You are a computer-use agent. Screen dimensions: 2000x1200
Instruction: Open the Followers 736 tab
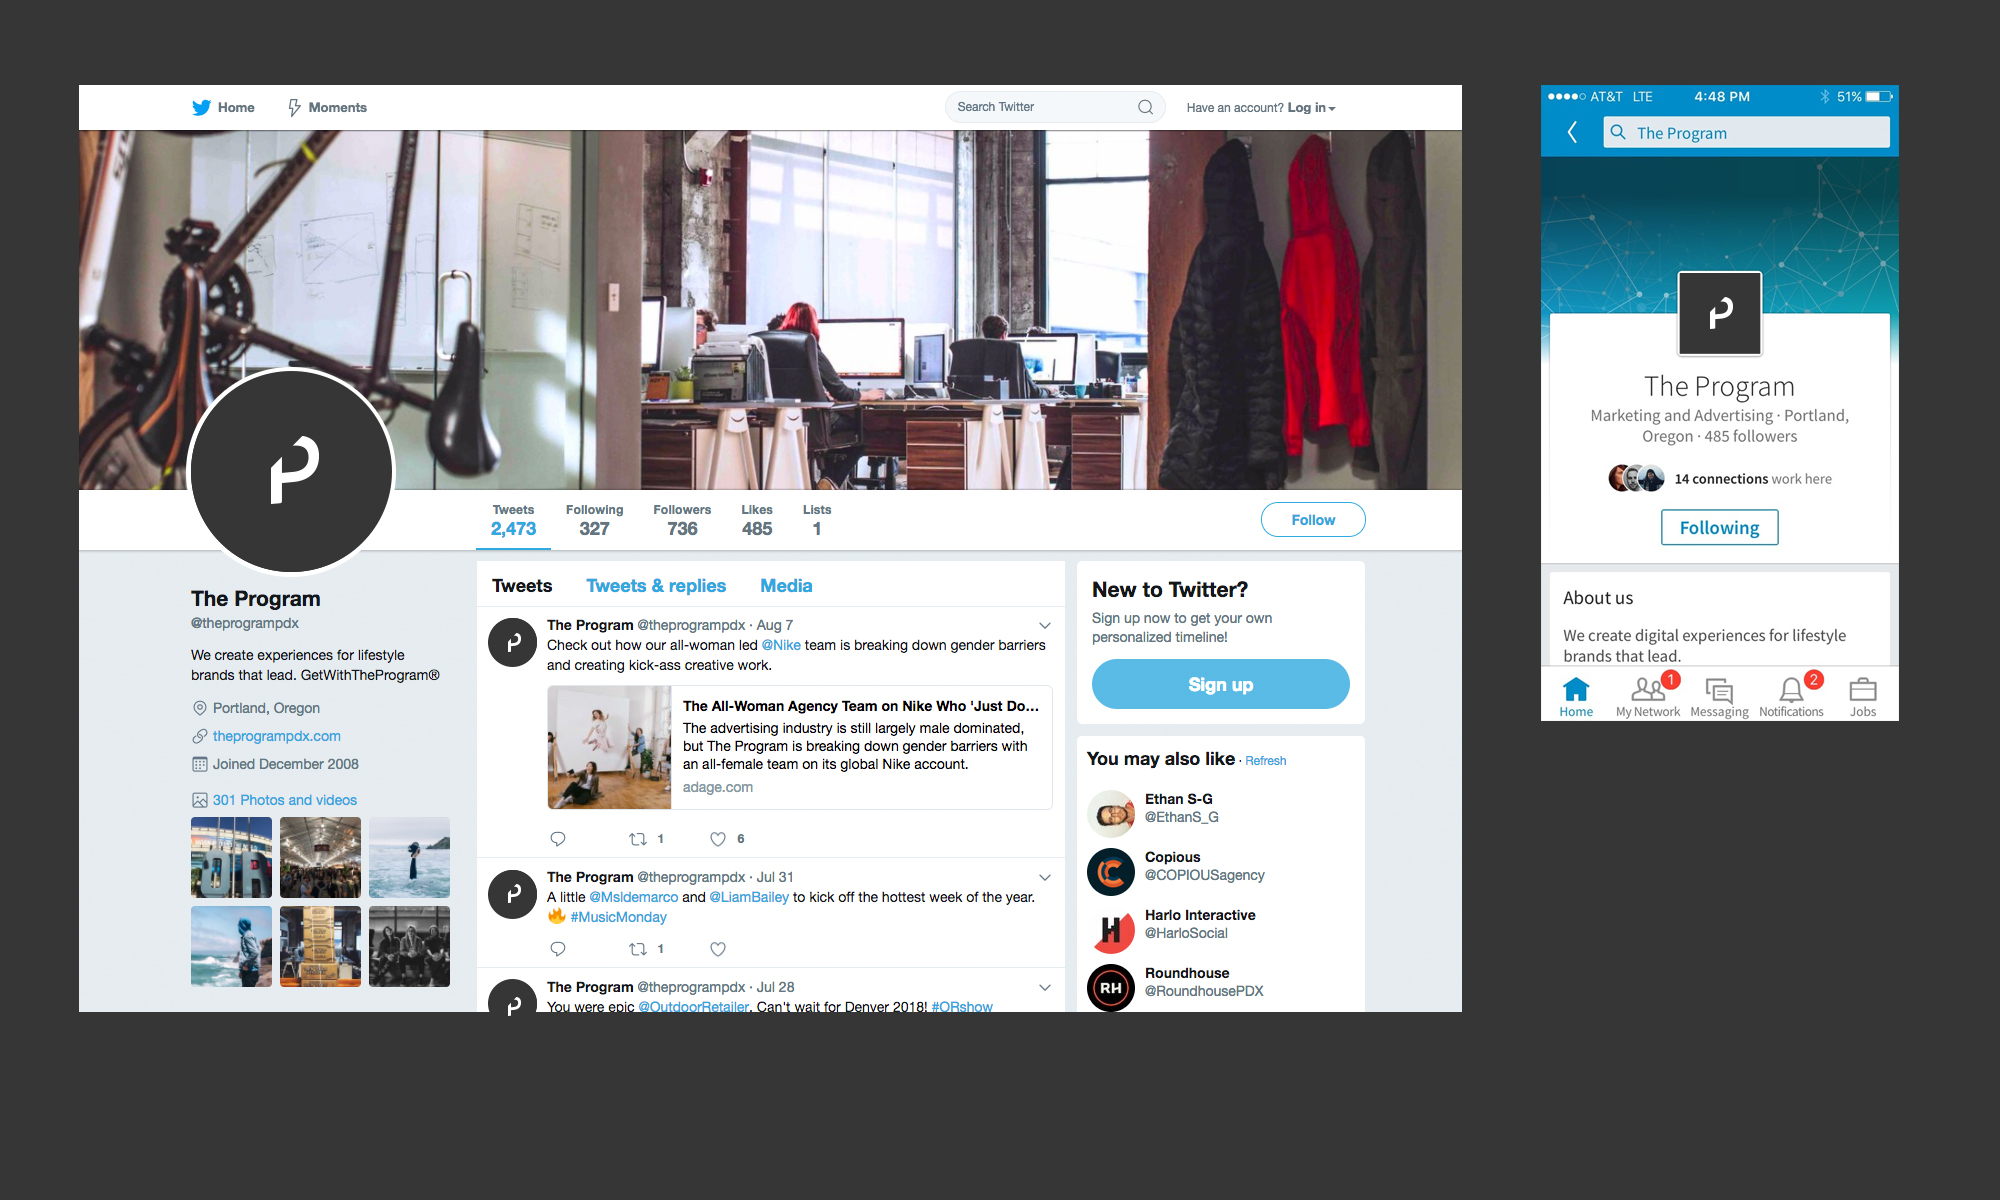click(682, 521)
